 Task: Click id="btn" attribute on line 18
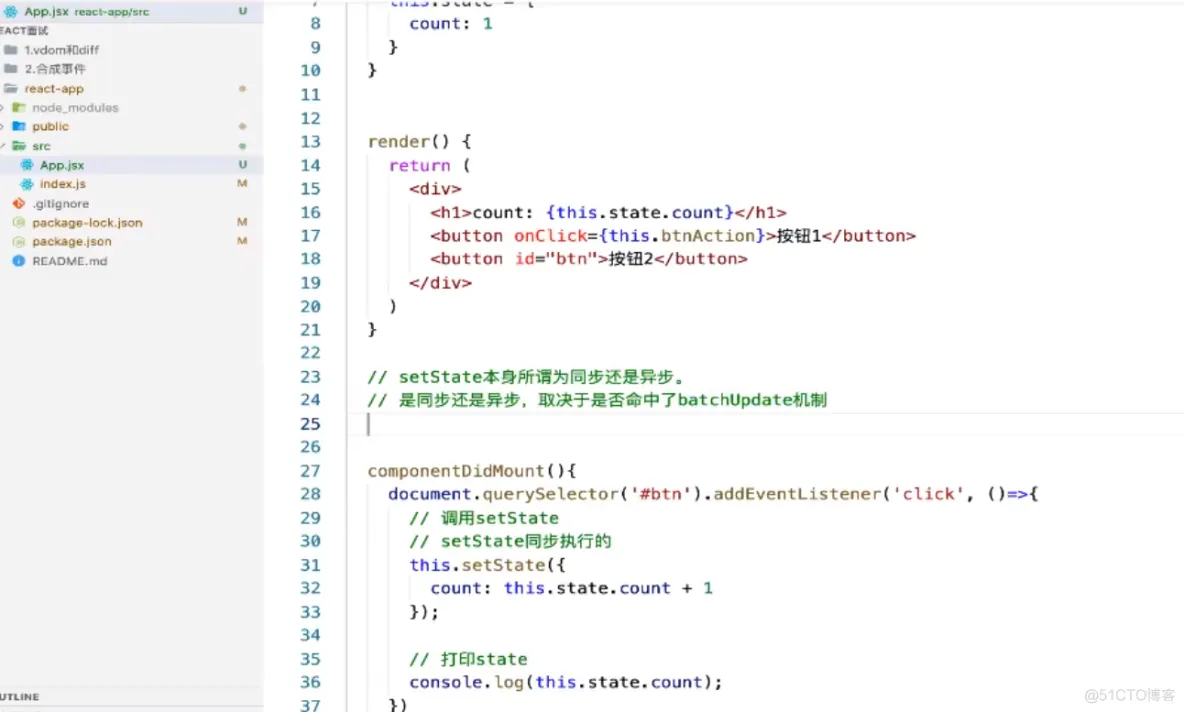557,259
